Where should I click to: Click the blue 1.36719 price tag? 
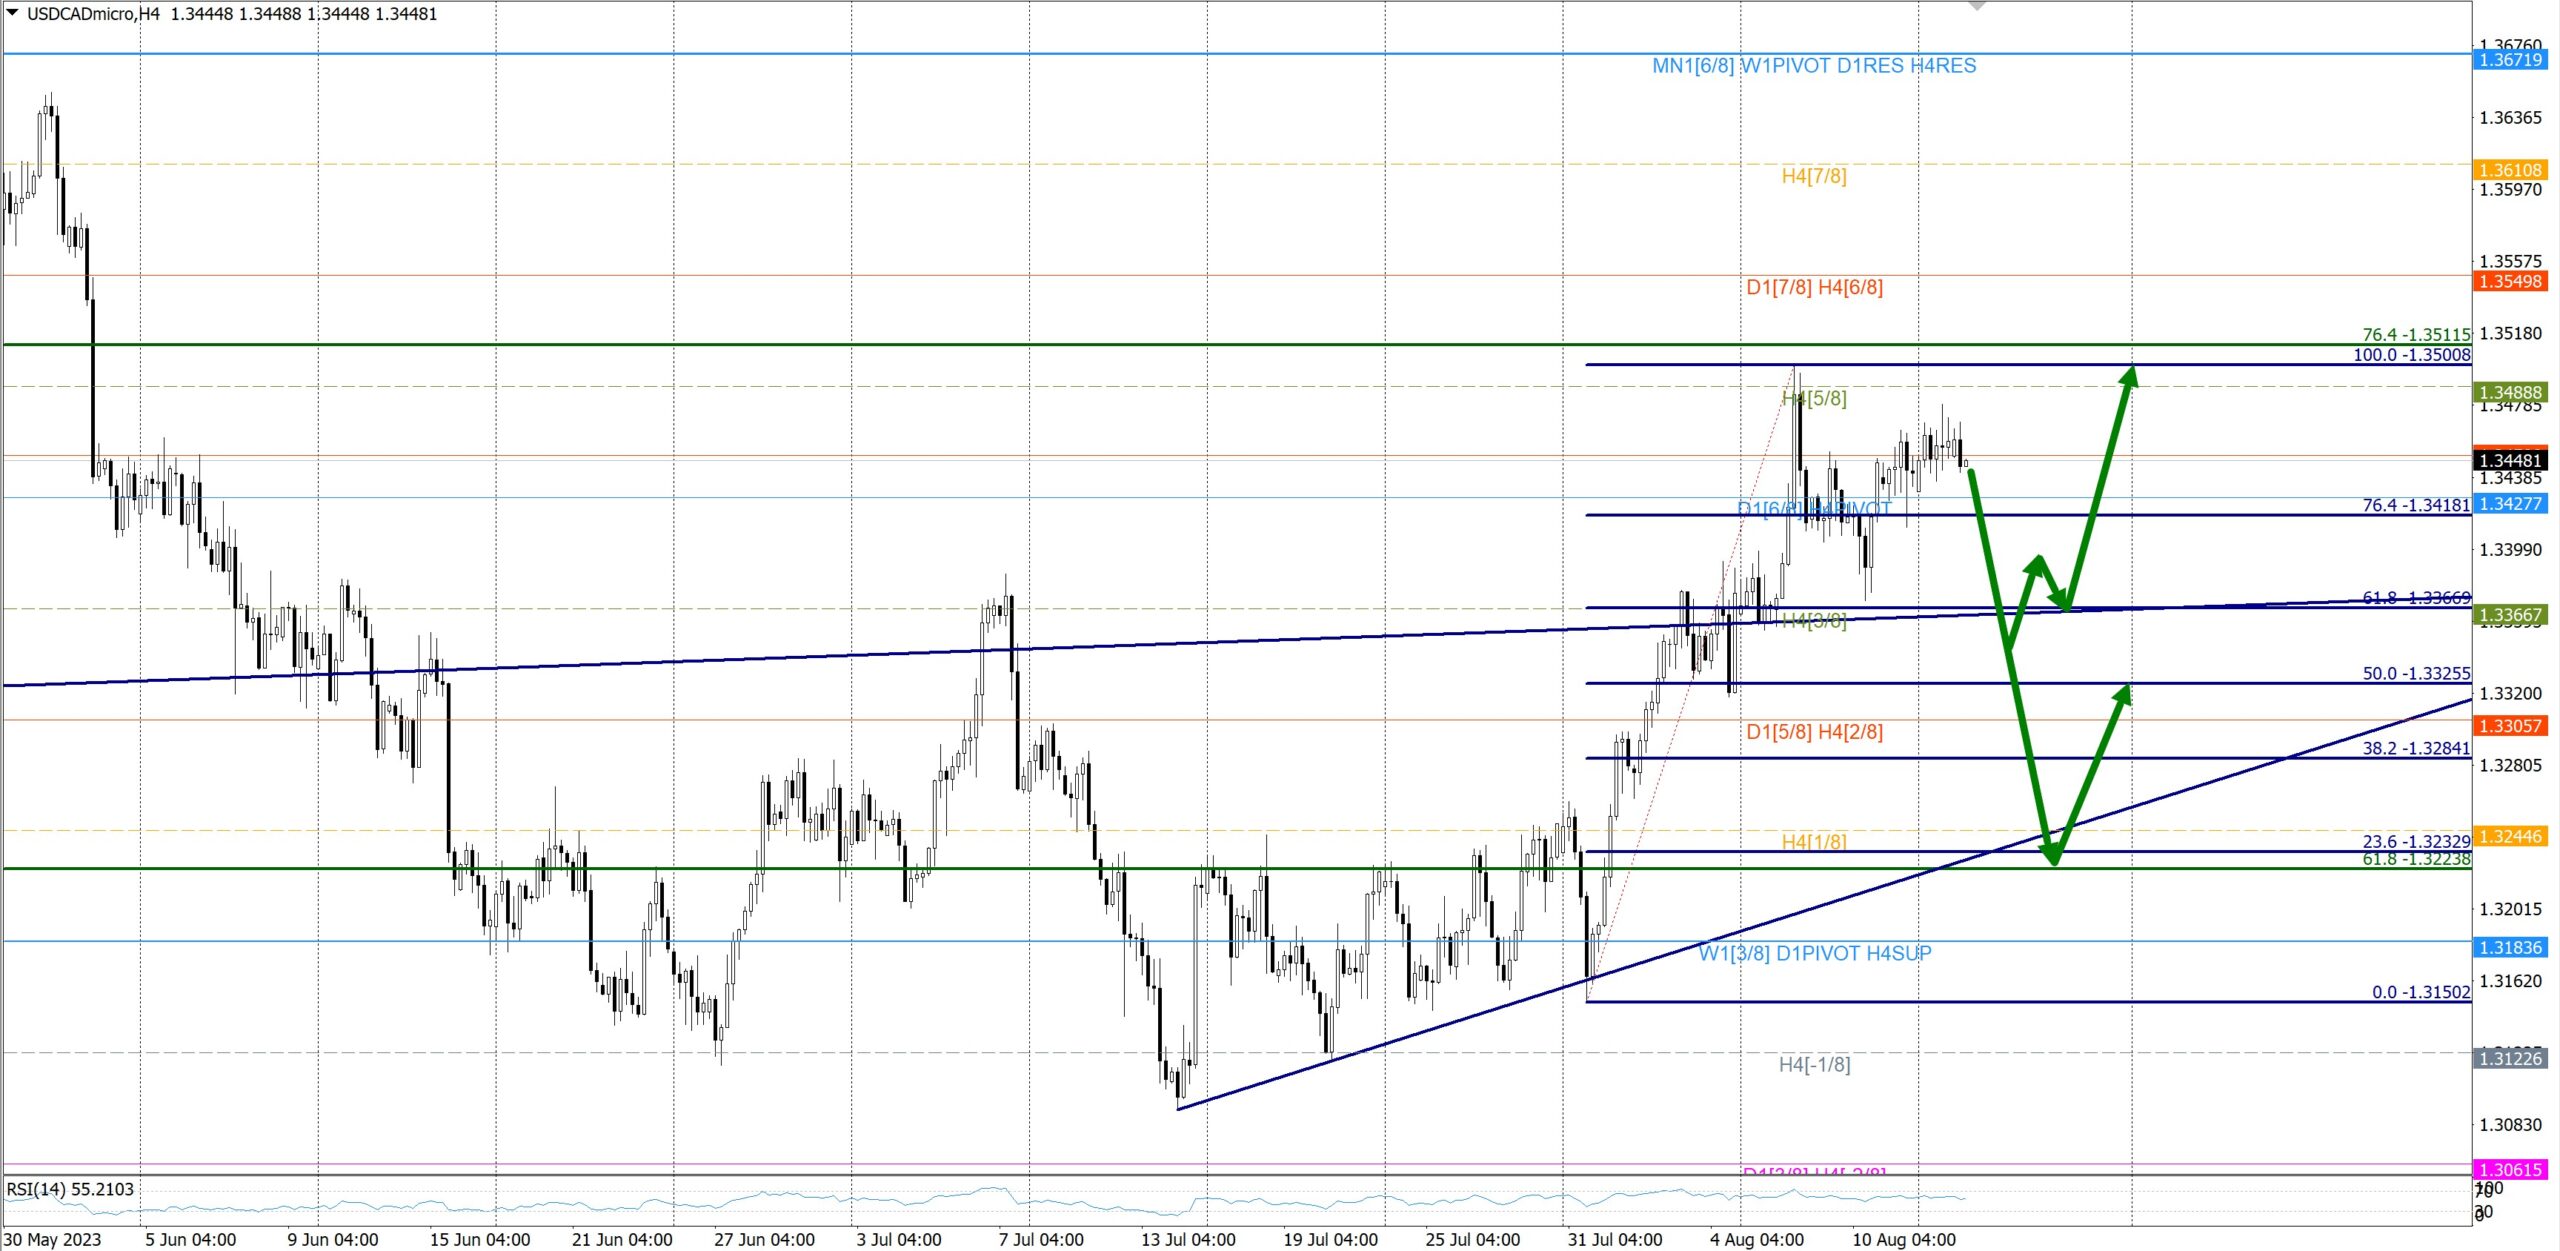point(2509,60)
